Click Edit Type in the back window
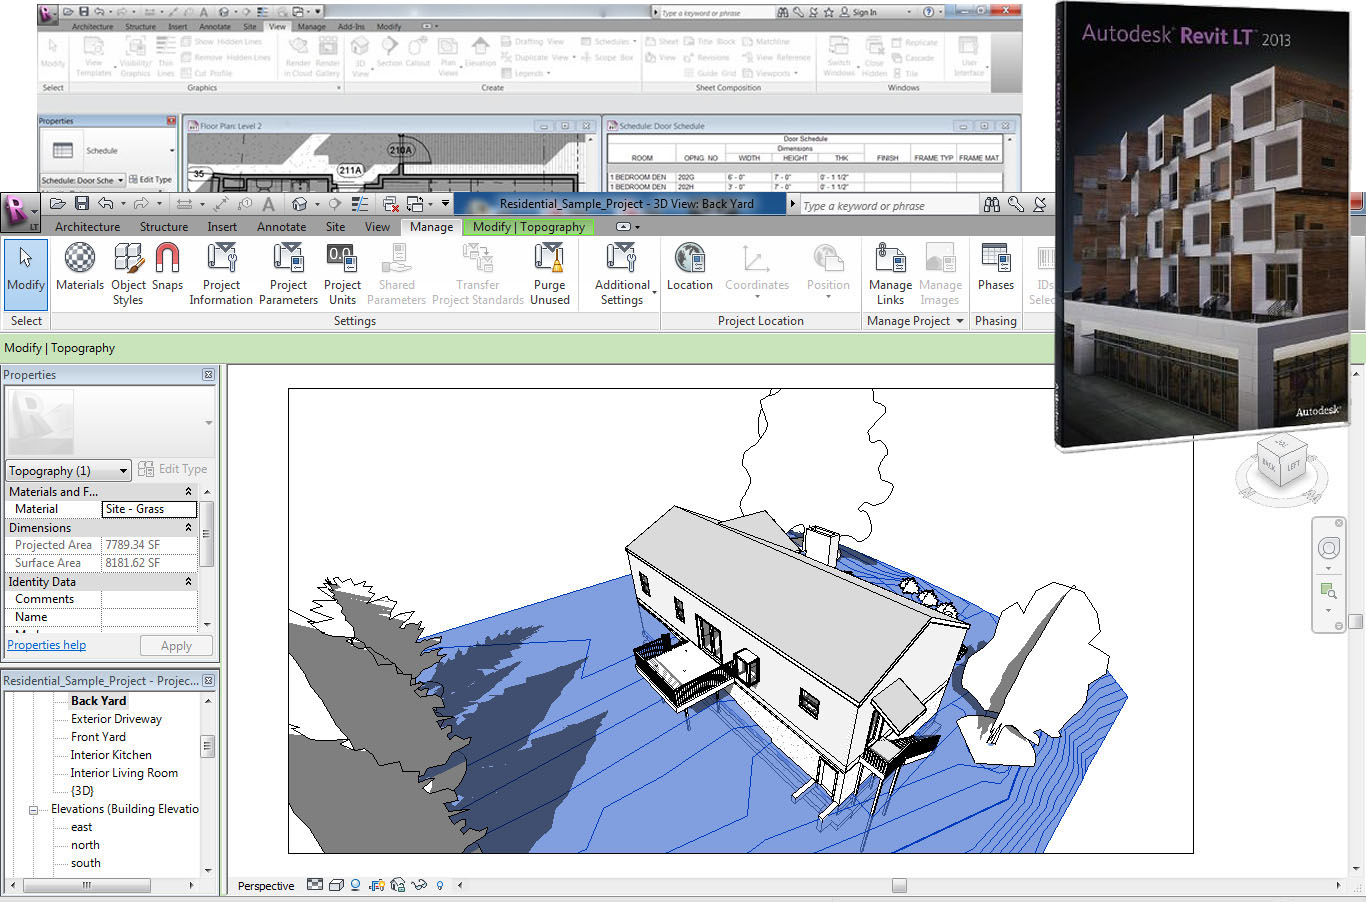The height and width of the screenshot is (902, 1366). click(150, 180)
